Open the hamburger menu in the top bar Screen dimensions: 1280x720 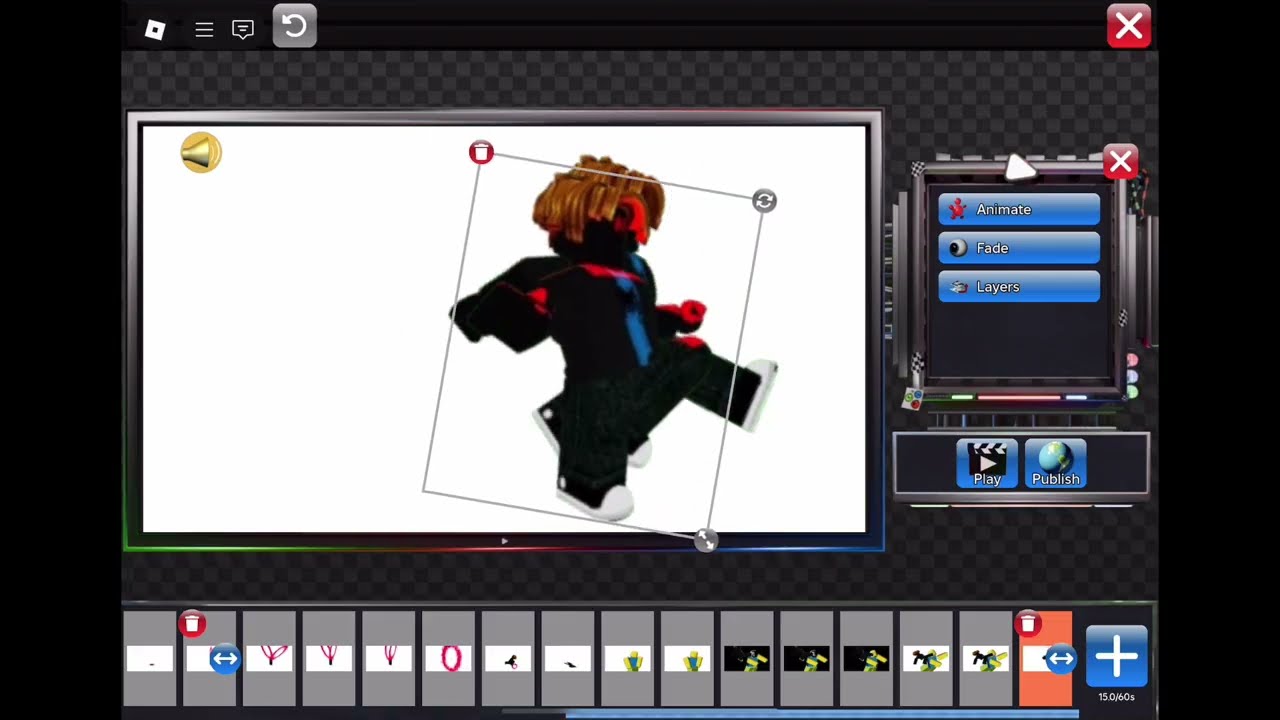coord(204,30)
